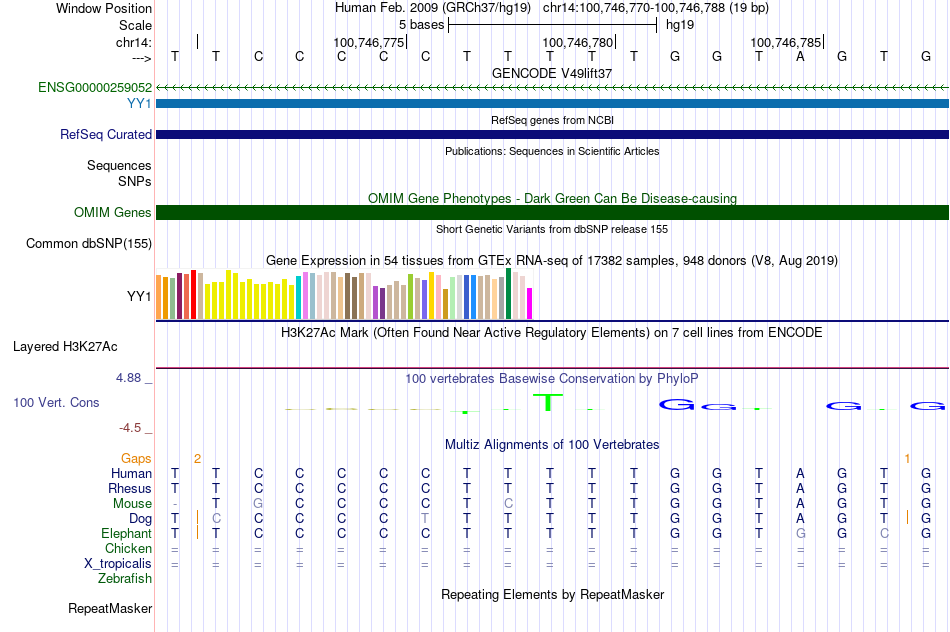Screen dimensions: 950x632
Task: Click the 'GENCODE V49lift37' track title
Action: (x=552, y=73)
